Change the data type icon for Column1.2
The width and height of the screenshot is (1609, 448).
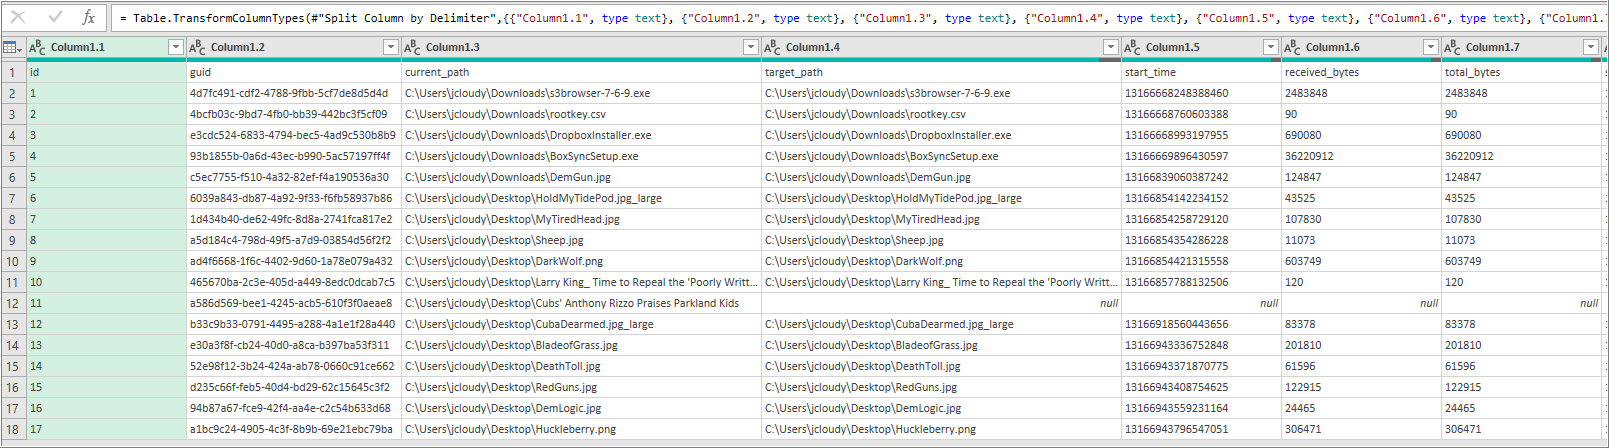coord(197,47)
